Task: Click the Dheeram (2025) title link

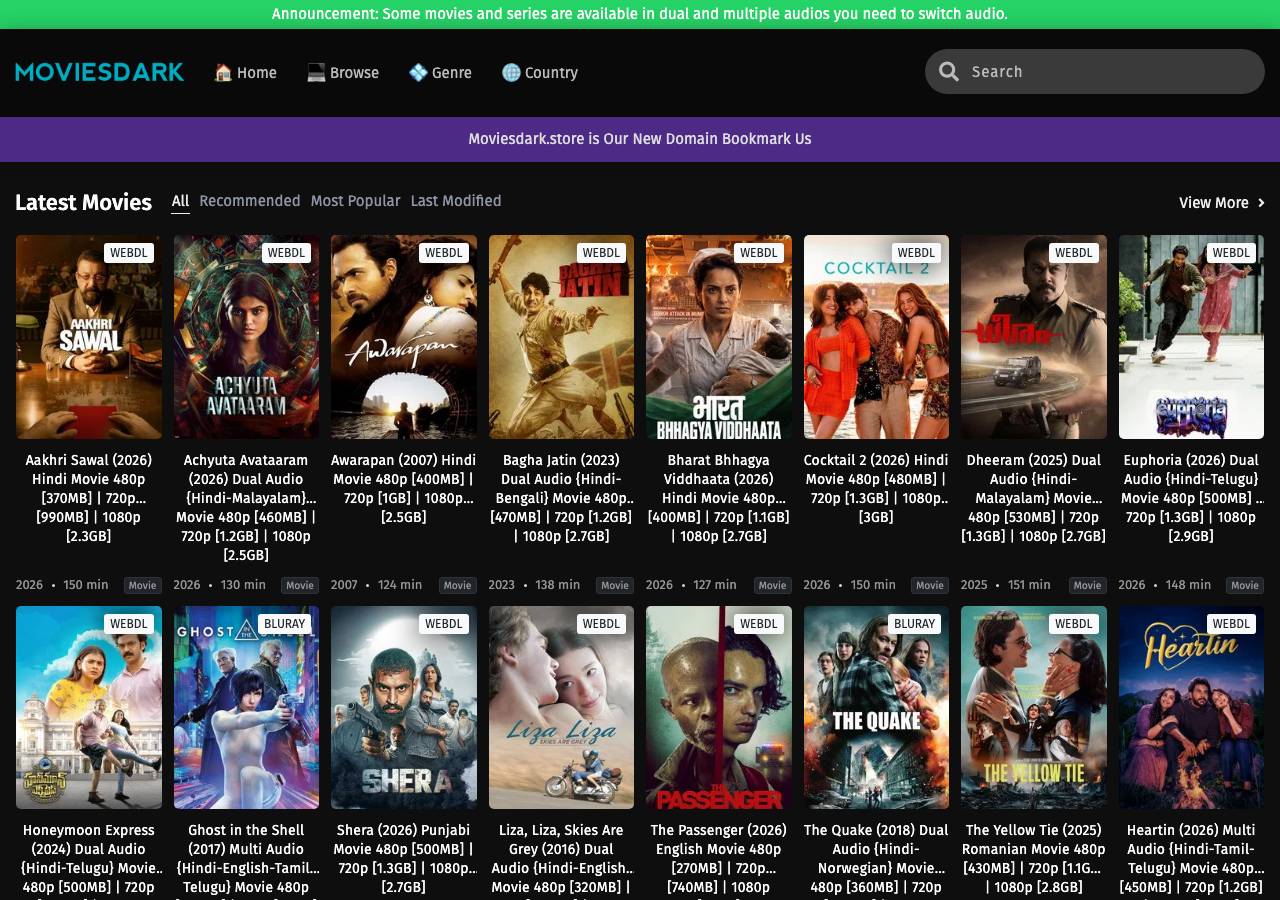Action: 1034,498
